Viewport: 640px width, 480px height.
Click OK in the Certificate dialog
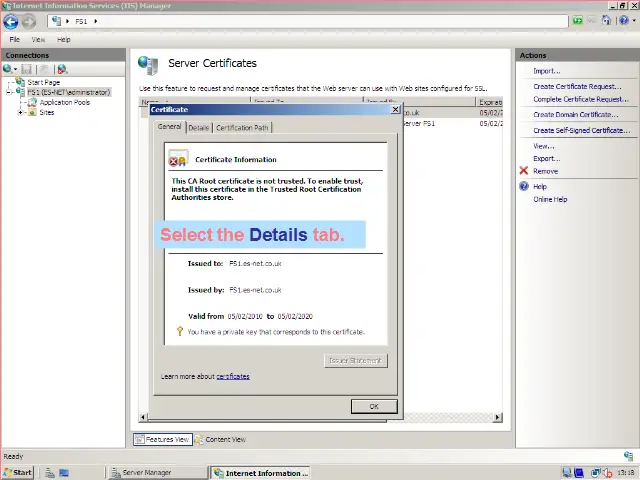click(374, 407)
